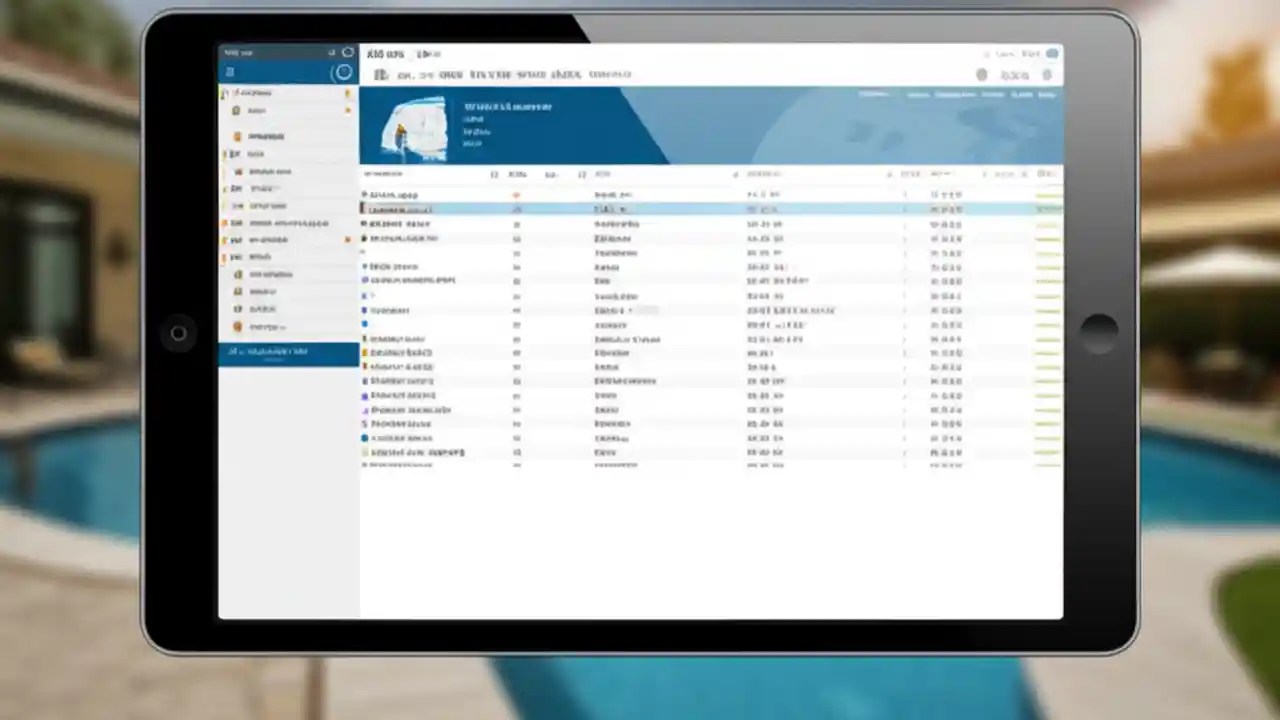Open the search icon on the top toolbar
The width and height of the screenshot is (1280, 720).
click(x=981, y=74)
